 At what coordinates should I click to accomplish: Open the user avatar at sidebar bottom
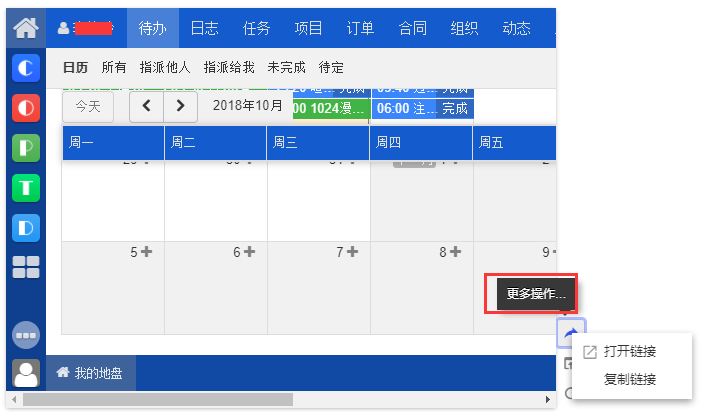tap(26, 374)
